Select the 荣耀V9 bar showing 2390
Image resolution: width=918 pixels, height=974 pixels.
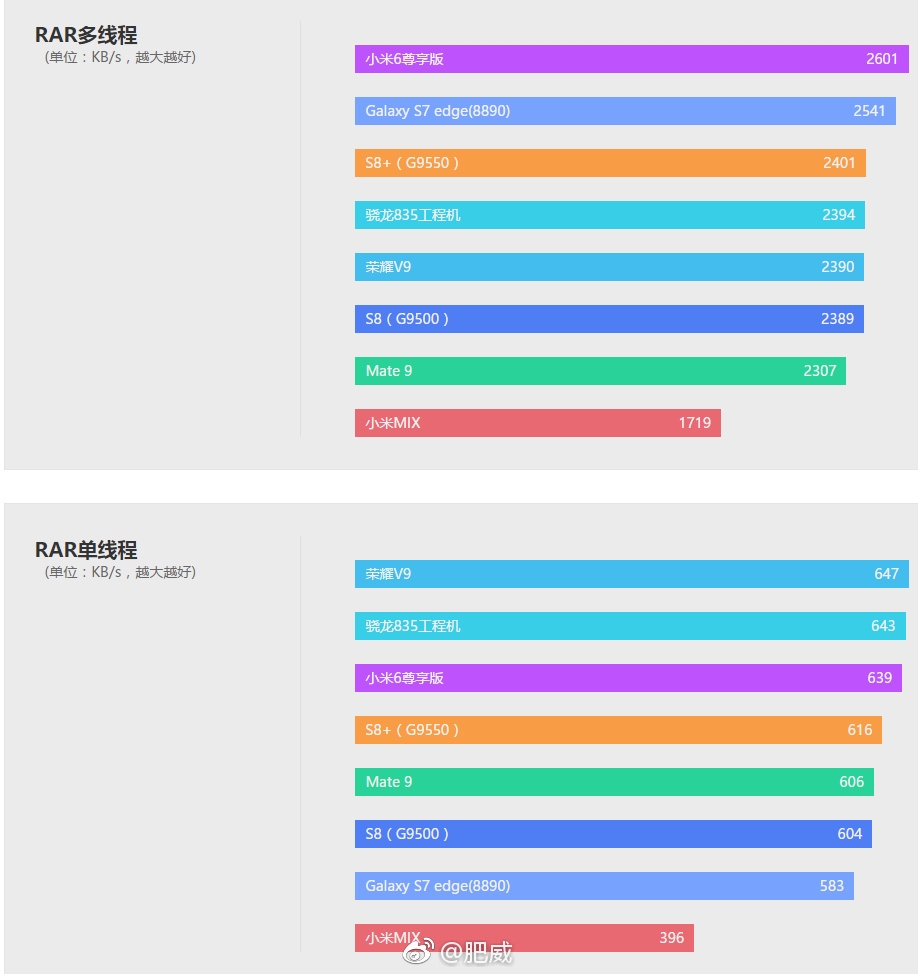pyautogui.click(x=609, y=267)
